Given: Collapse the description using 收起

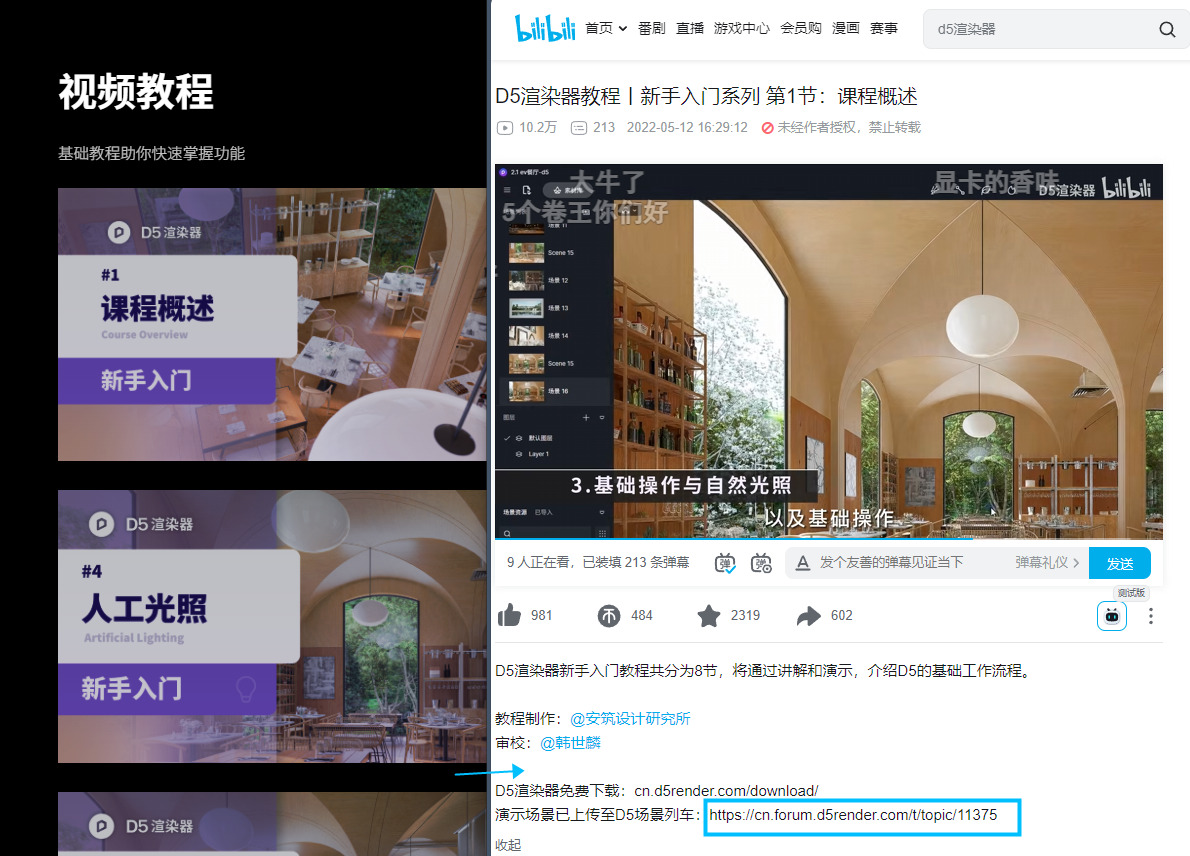Looking at the screenshot, I should pos(506,843).
